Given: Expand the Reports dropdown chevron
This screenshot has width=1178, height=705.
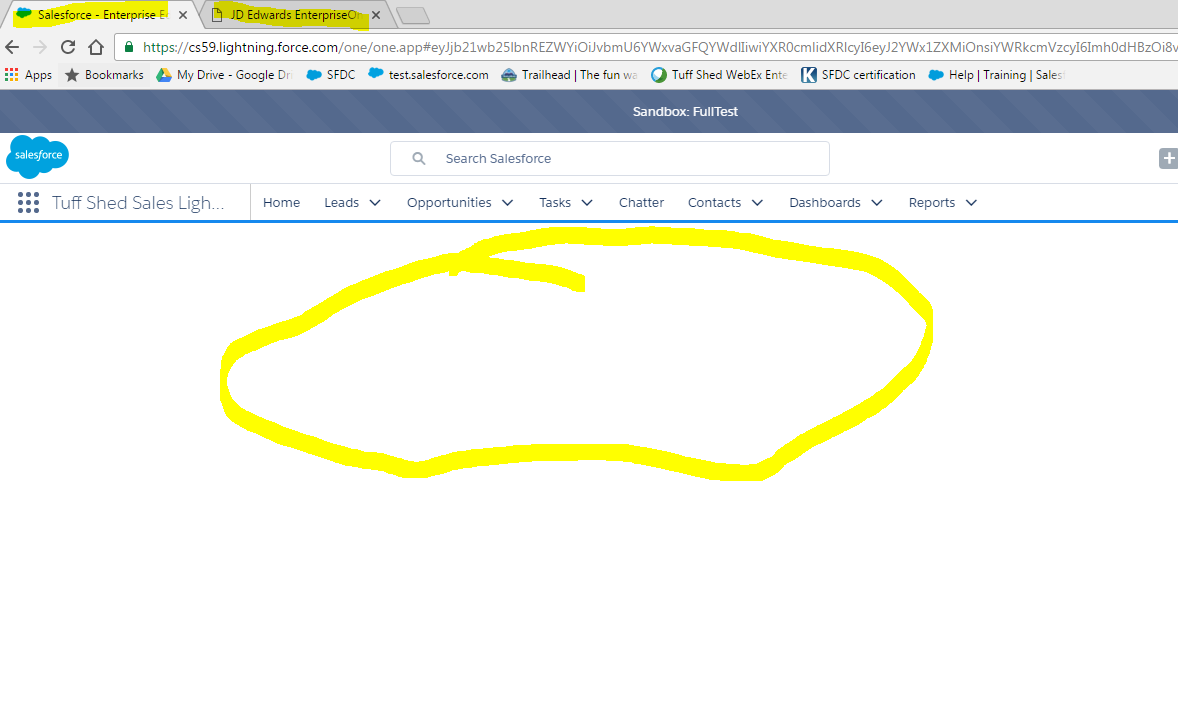Looking at the screenshot, I should click(971, 203).
